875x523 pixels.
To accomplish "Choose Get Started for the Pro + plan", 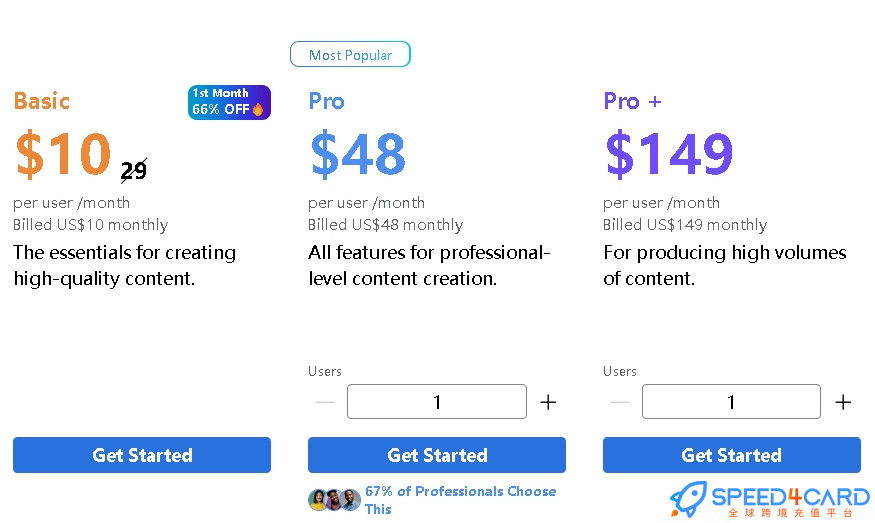I will (x=732, y=455).
